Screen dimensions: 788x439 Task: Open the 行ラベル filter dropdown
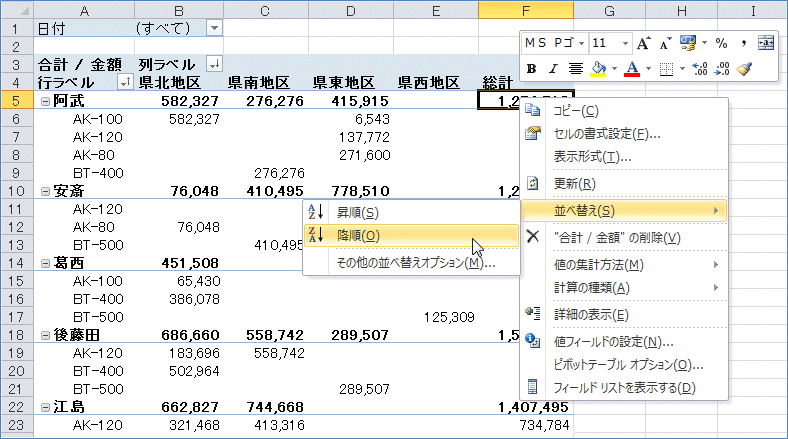(124, 82)
